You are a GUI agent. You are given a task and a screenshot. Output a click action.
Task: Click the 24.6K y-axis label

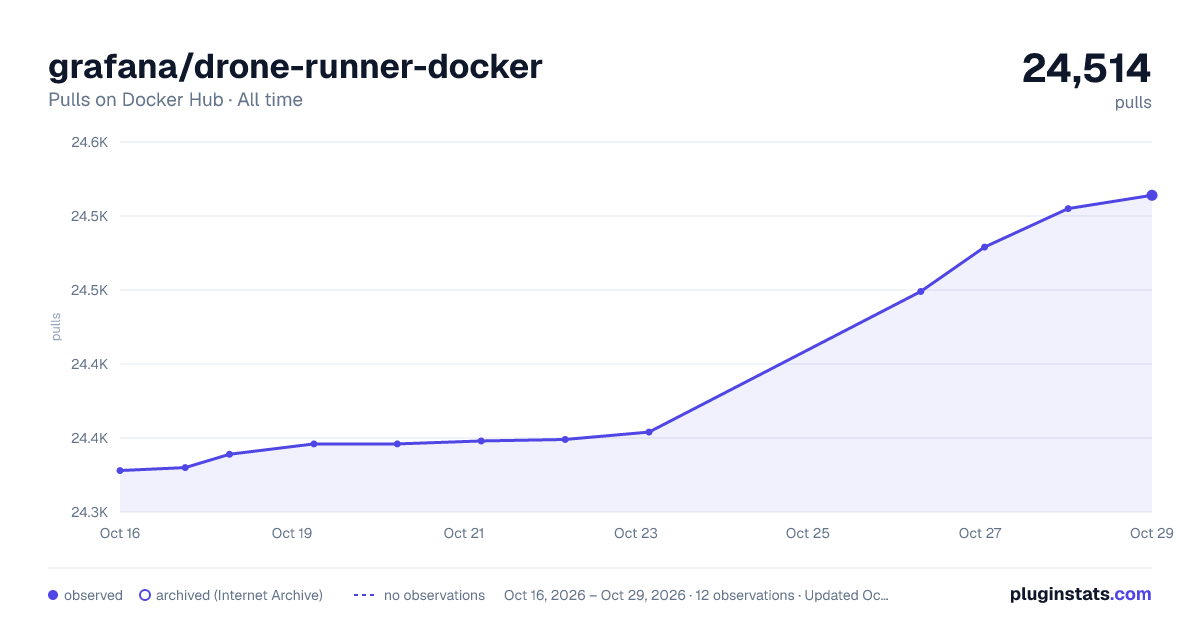point(89,142)
